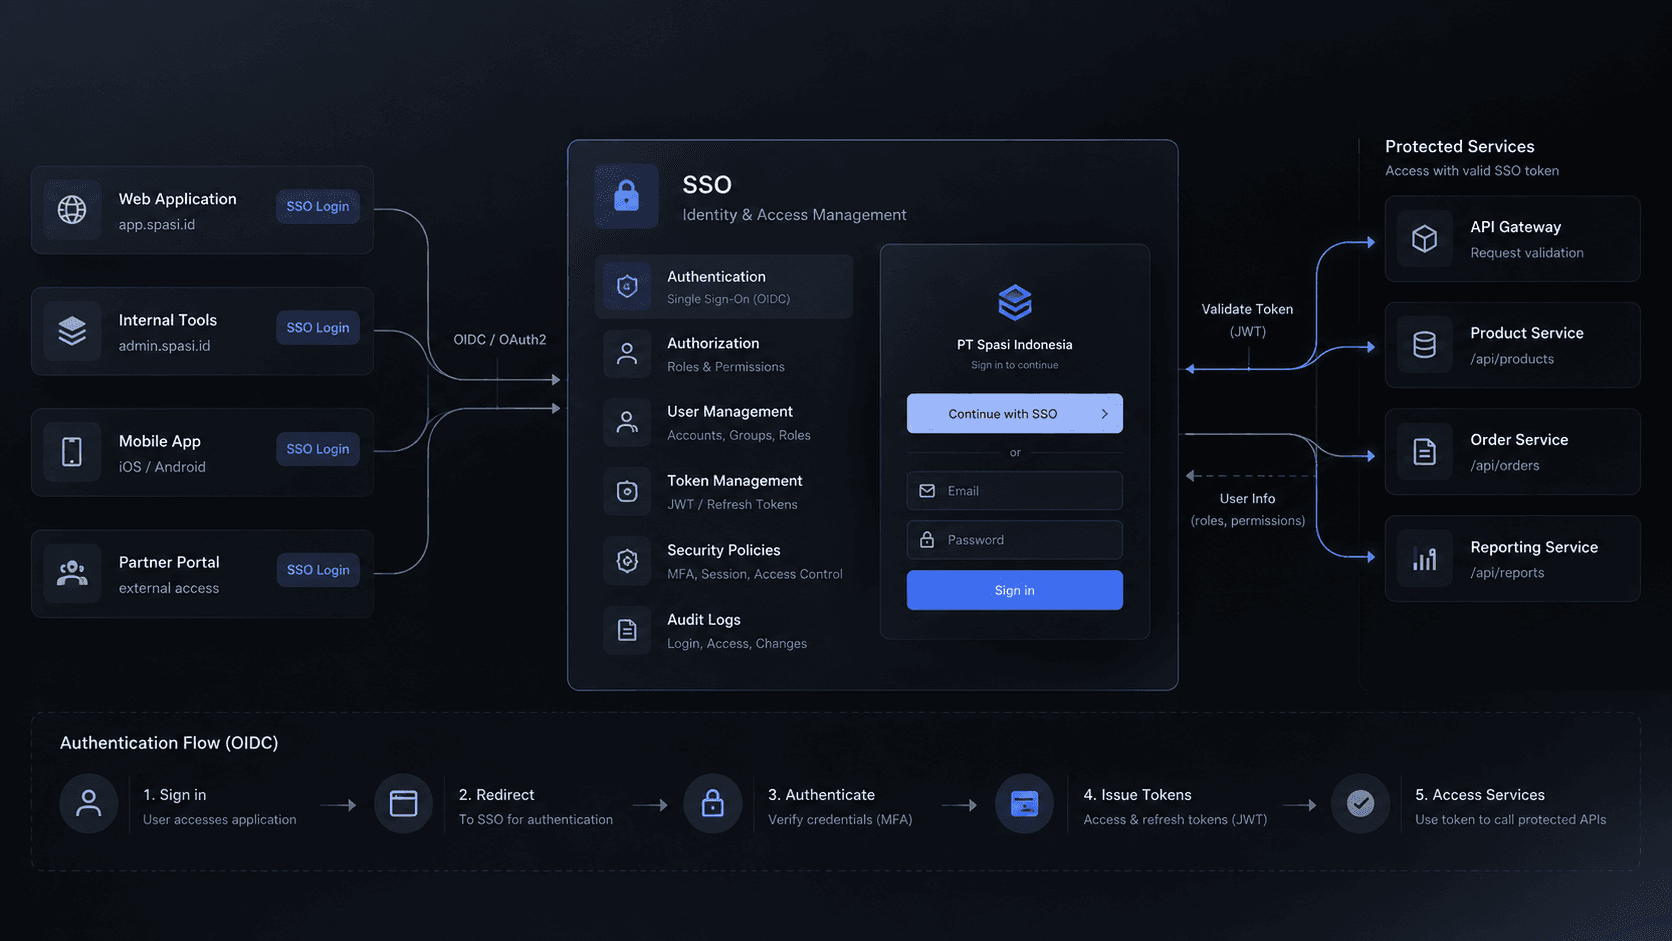Click the Audit Logs document icon
Screen dimensions: 1672x941
pyautogui.click(x=627, y=630)
